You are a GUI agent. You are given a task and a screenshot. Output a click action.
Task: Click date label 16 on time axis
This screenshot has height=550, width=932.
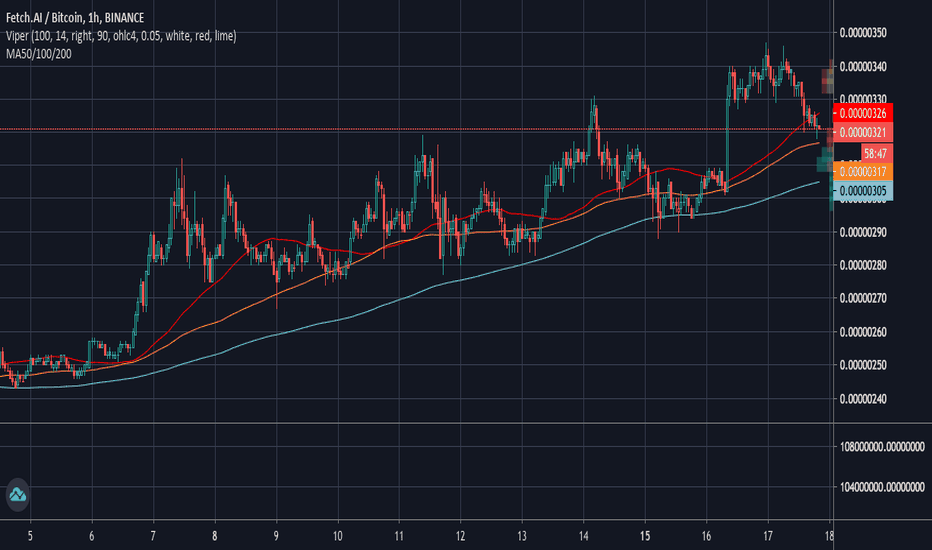[x=706, y=536]
